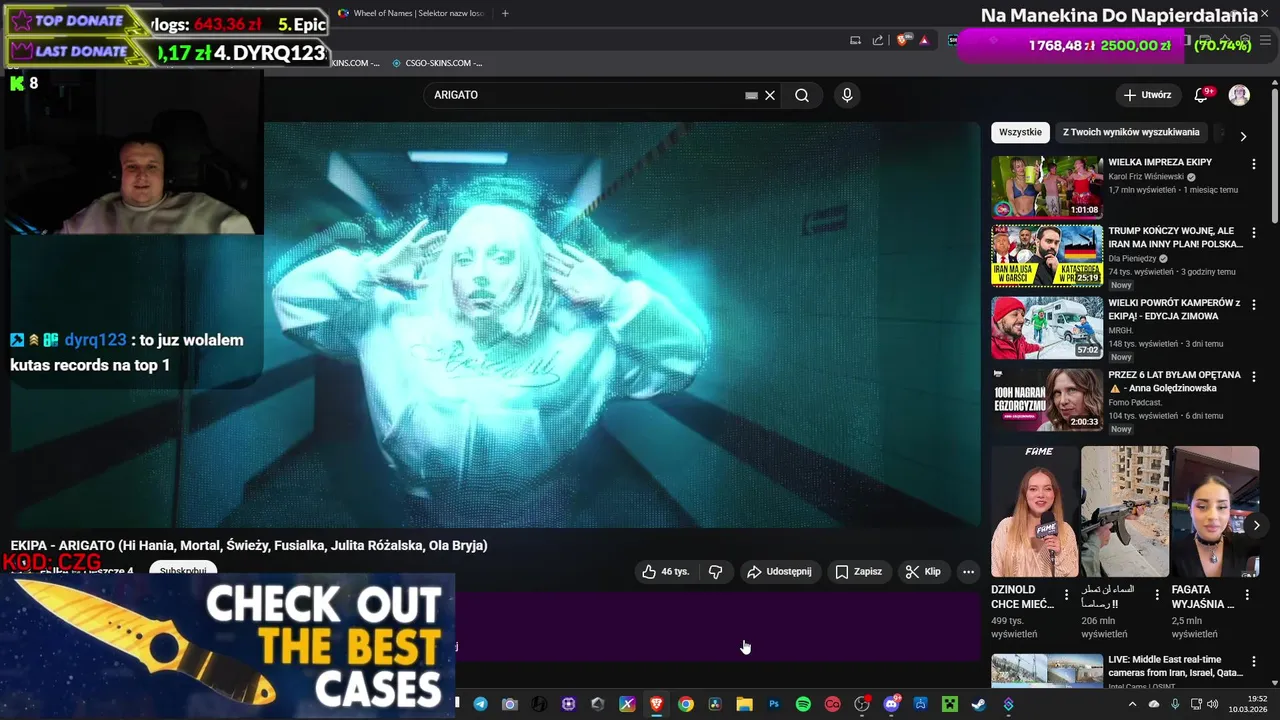
Task: Open options for LIVE Middle East video
Action: (1254, 662)
